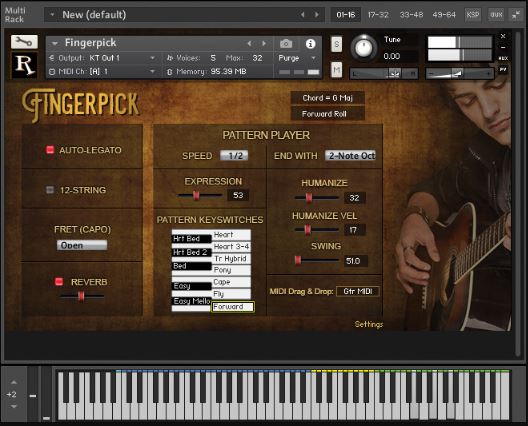Viewport: 528px width, 426px height.
Task: Toggle the PV button
Action: click(x=503, y=69)
